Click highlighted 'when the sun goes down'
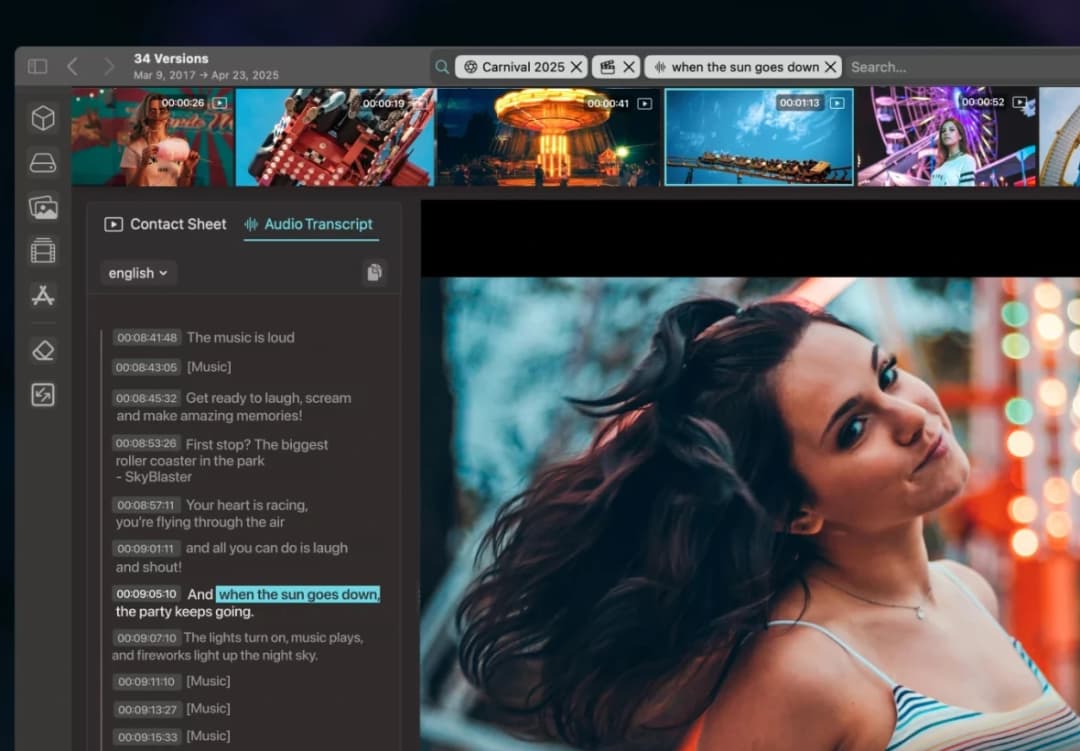The width and height of the screenshot is (1080, 751). pos(298,594)
